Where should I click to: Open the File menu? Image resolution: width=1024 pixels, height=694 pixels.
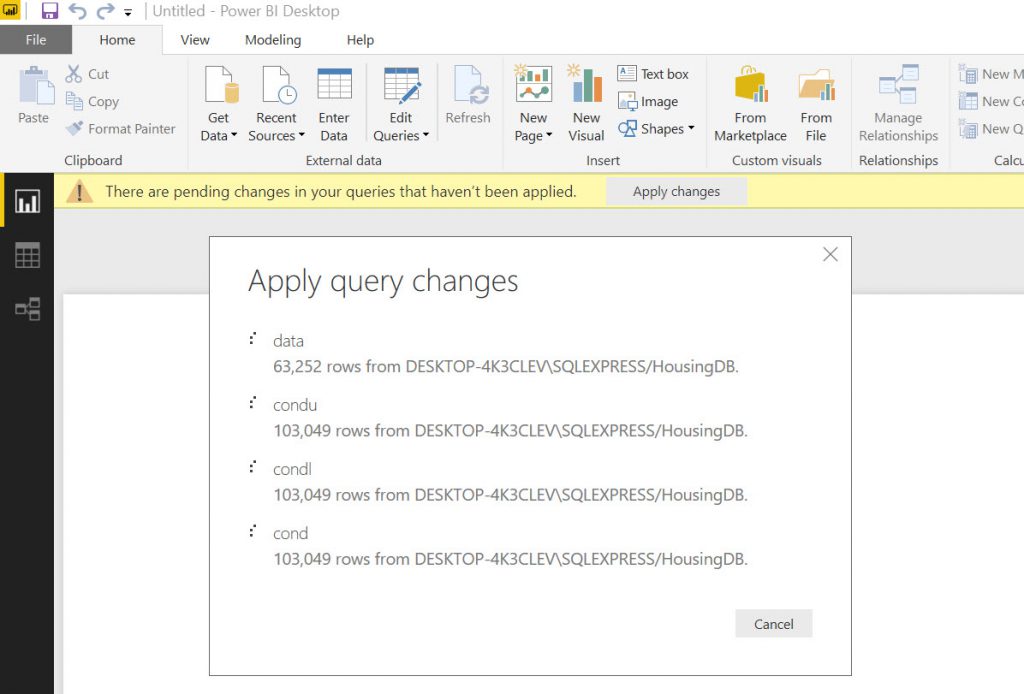click(x=36, y=40)
